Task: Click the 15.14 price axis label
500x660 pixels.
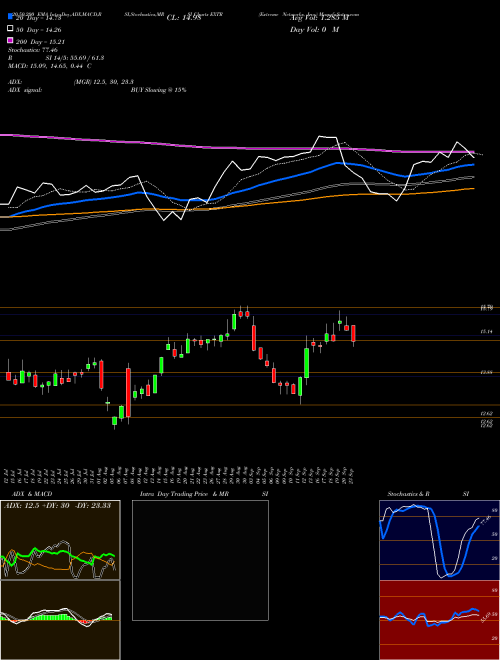Action: click(x=486, y=332)
